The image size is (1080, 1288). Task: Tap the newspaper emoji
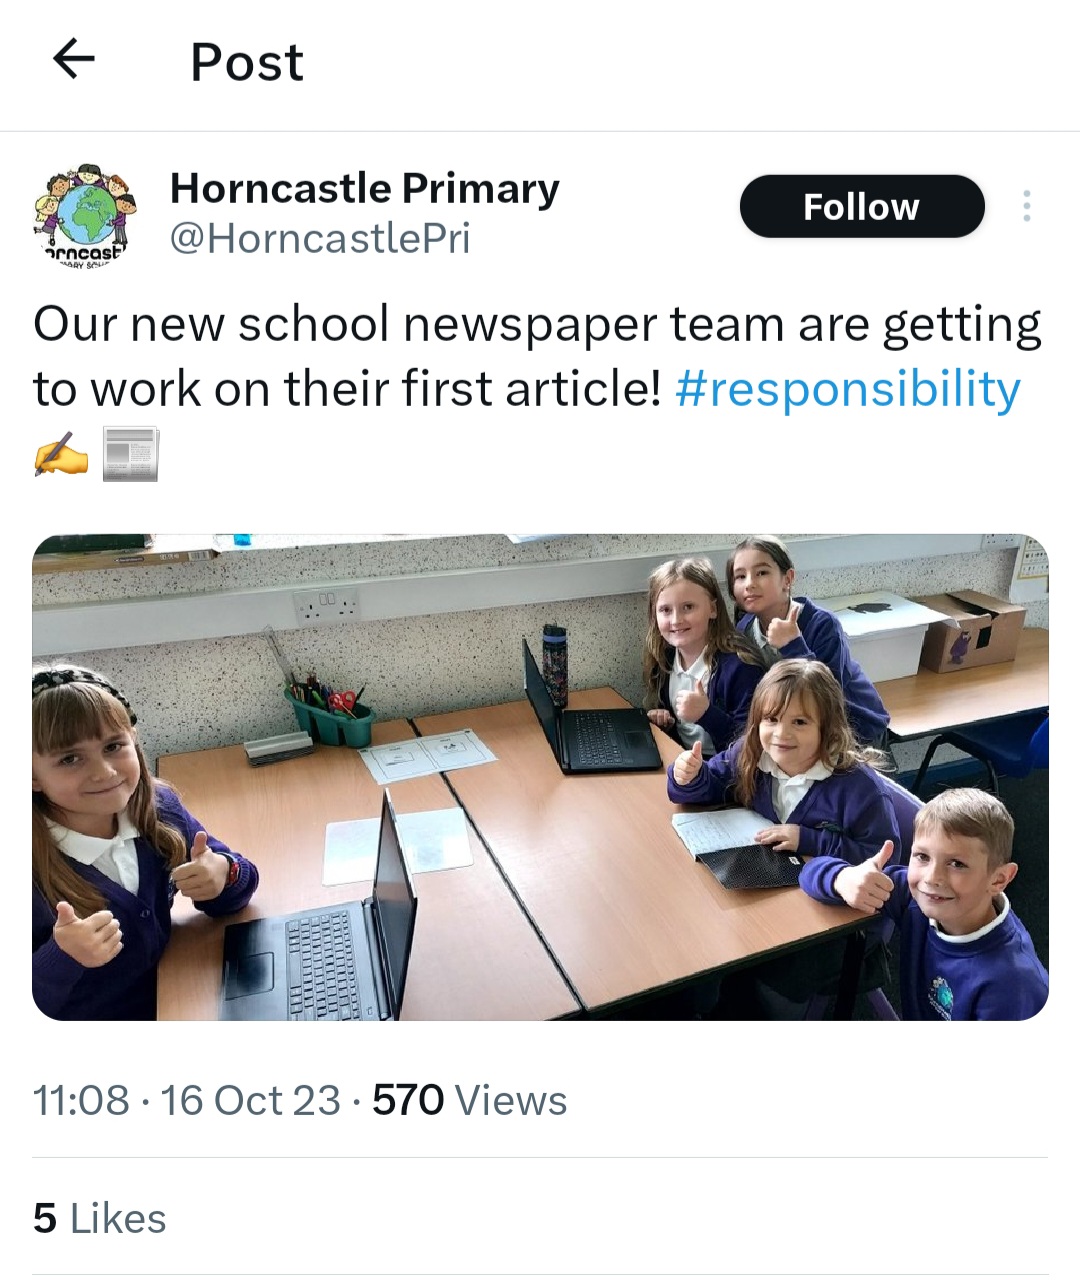(x=131, y=455)
